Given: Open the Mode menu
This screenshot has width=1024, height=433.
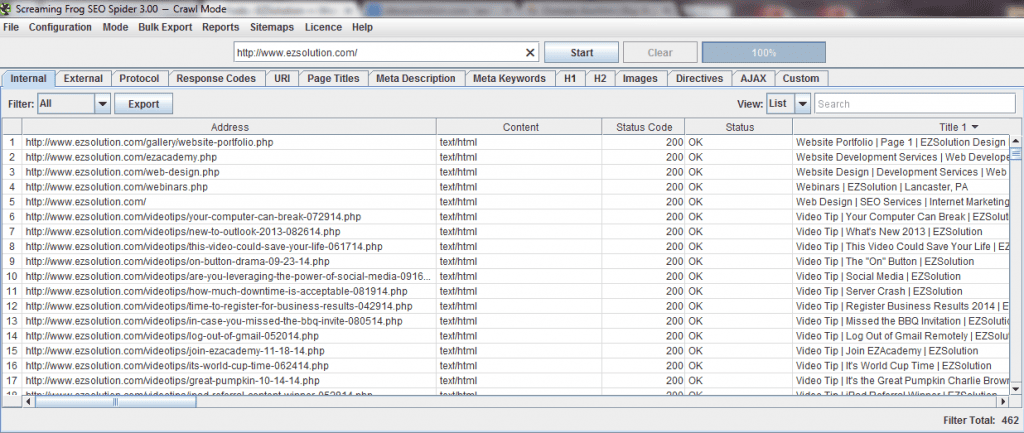Looking at the screenshot, I should pyautogui.click(x=115, y=27).
